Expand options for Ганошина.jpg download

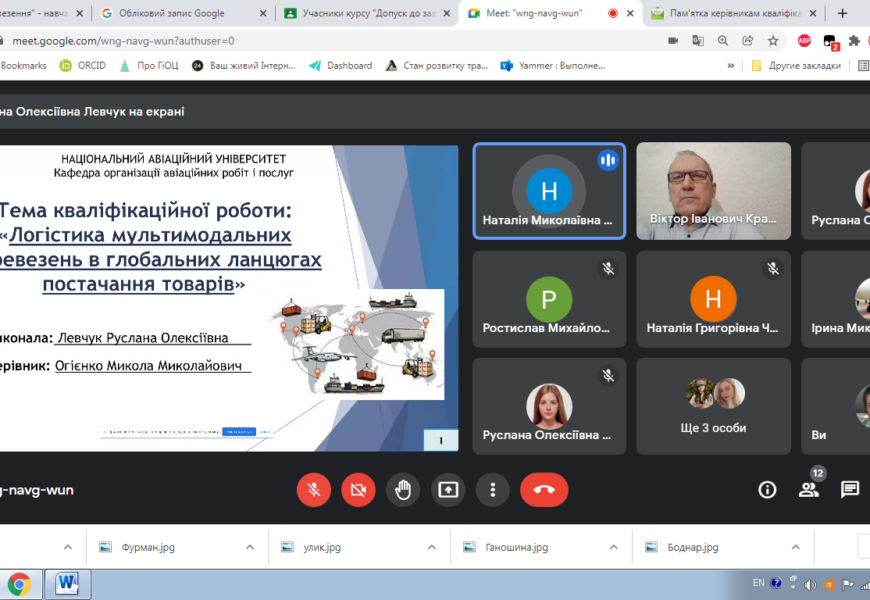[614, 547]
